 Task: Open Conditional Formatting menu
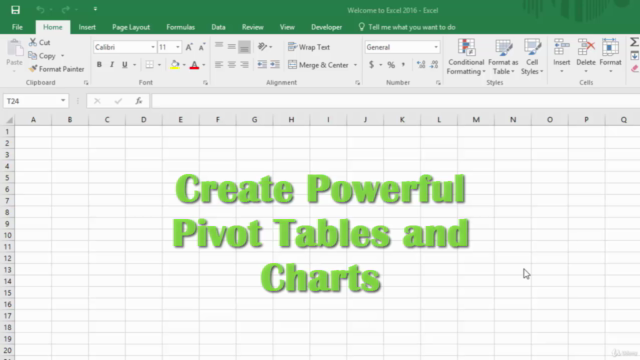[x=466, y=57]
